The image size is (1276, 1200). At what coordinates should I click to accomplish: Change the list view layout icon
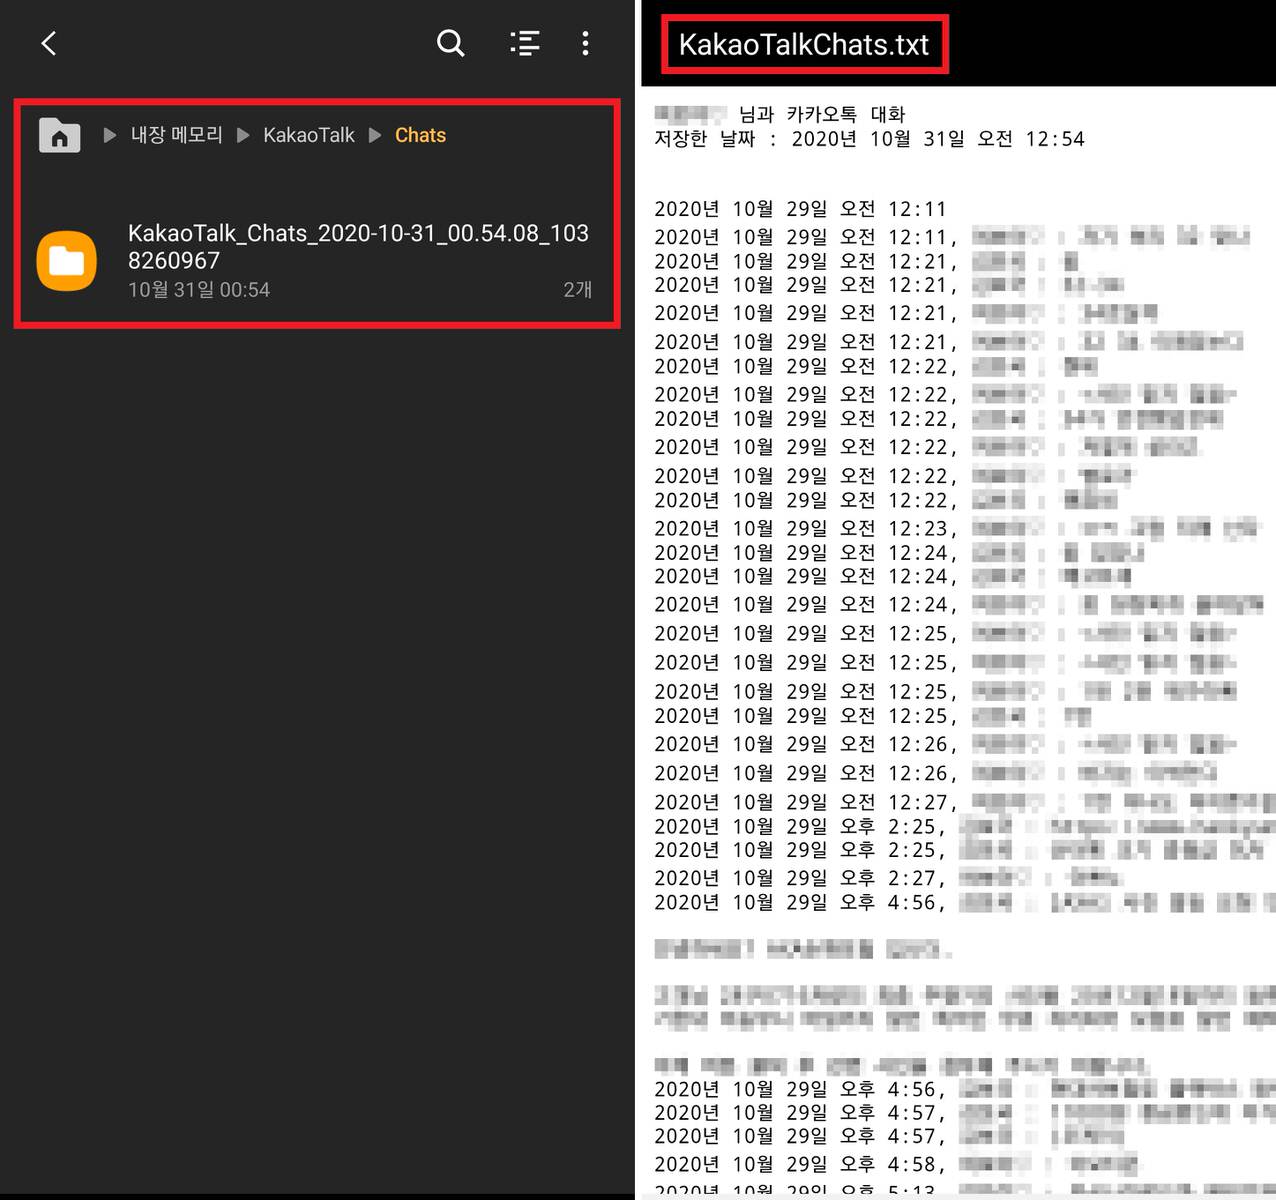click(525, 43)
